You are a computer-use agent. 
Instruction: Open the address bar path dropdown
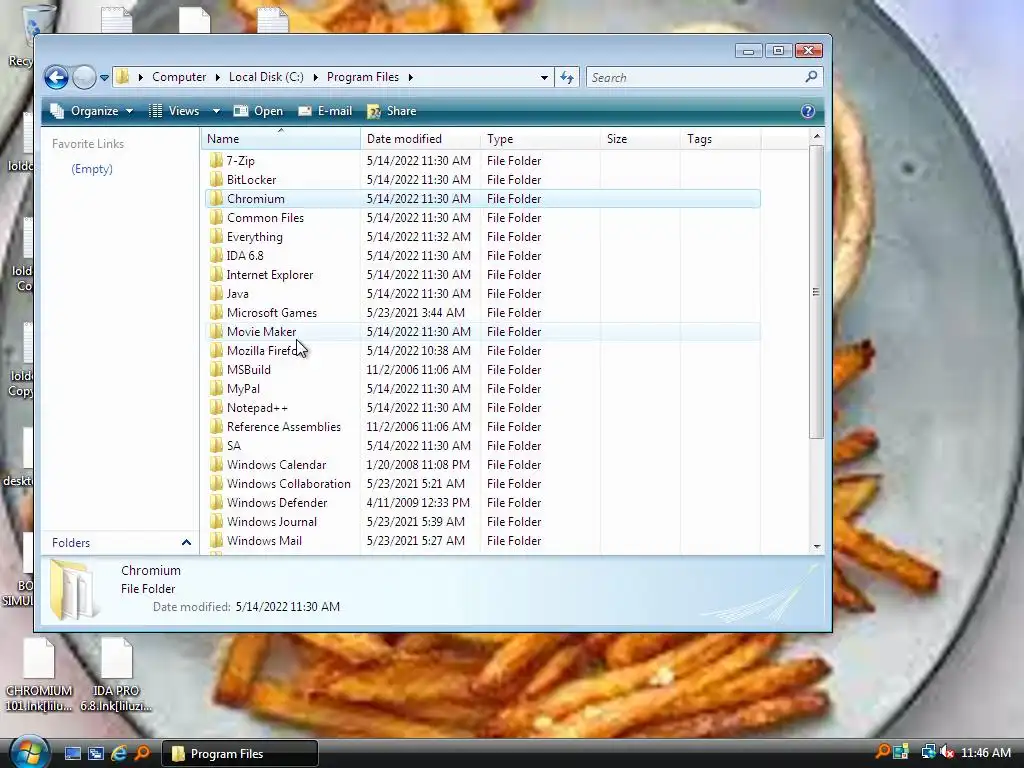coord(544,78)
